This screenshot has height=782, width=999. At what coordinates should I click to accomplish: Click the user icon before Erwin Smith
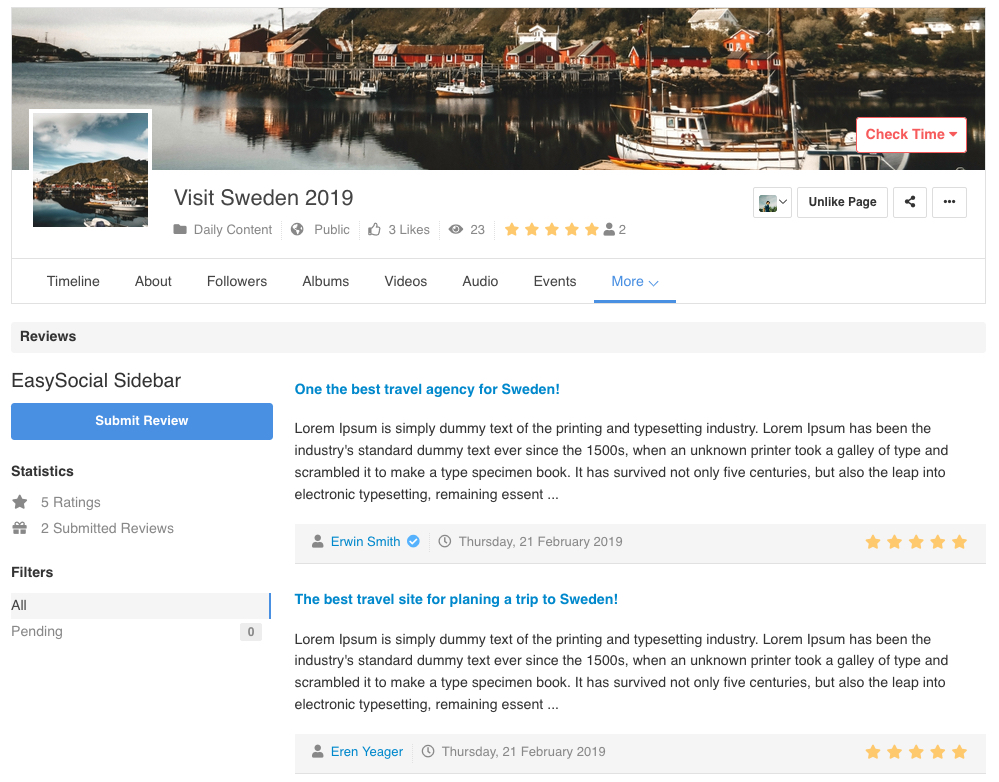point(317,541)
